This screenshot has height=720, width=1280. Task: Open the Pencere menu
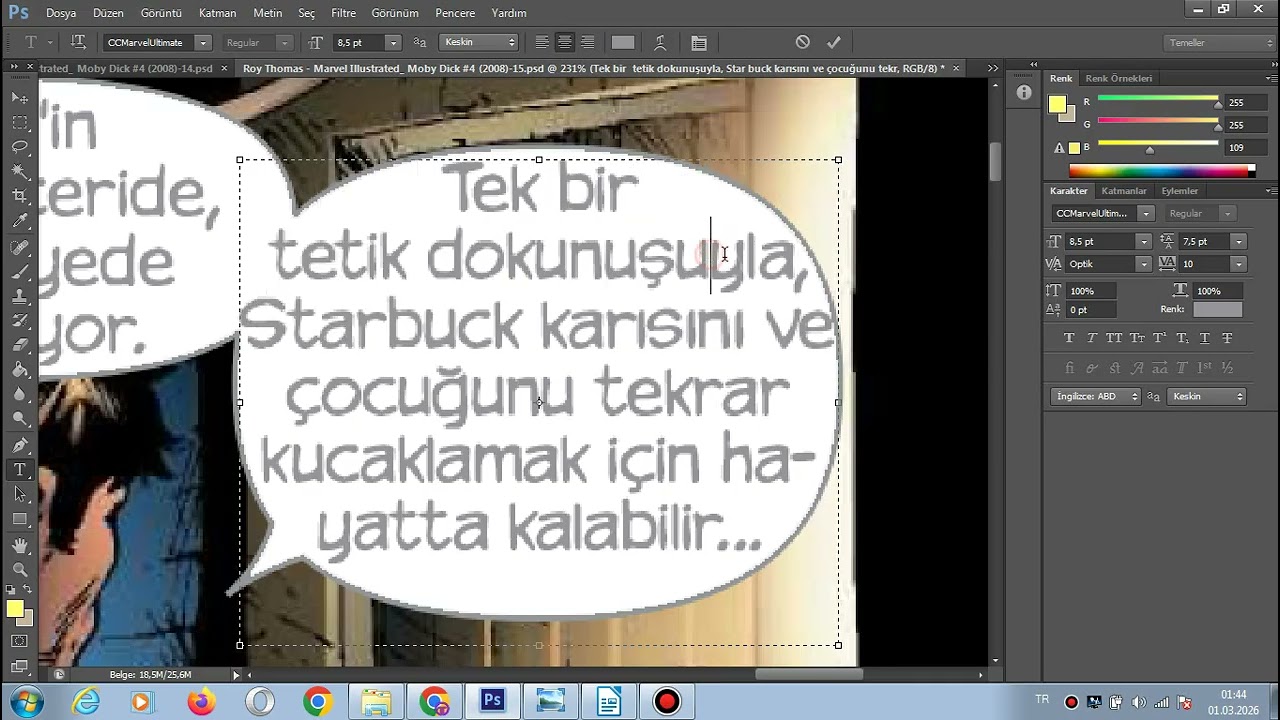(455, 13)
